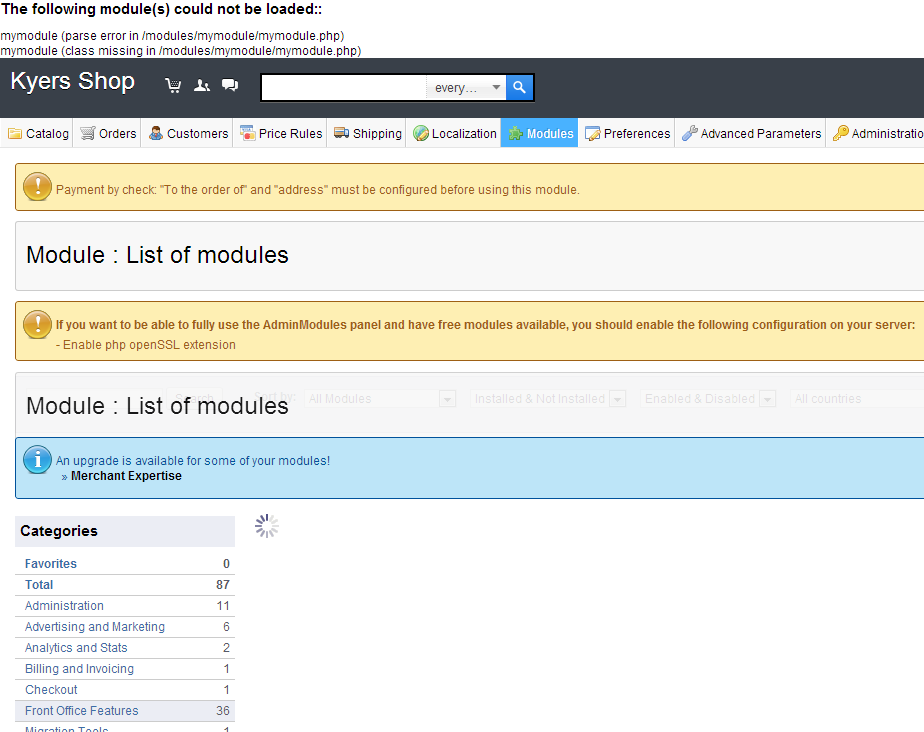
Task: Open the Price Rules menu tab
Action: point(280,133)
